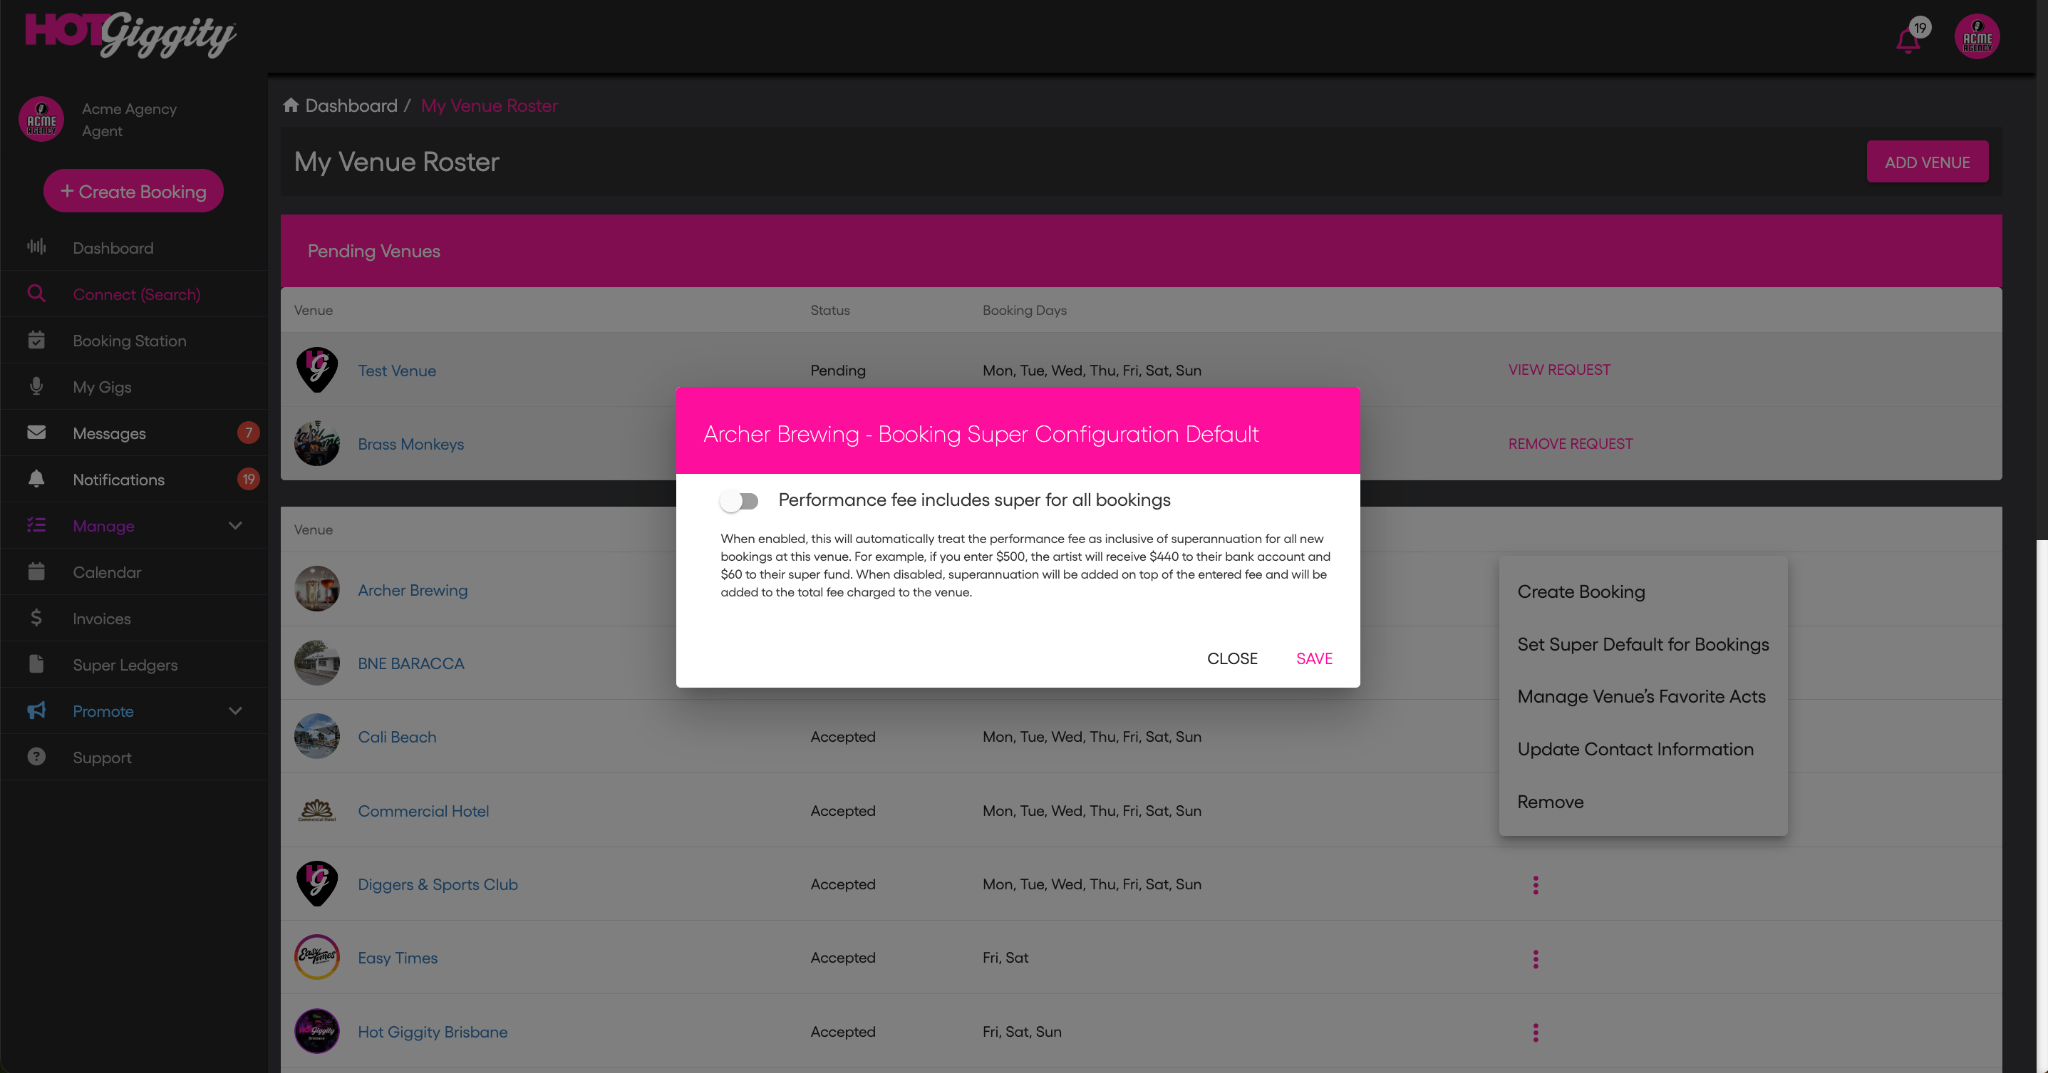Open the notifications bell in header

[1908, 40]
